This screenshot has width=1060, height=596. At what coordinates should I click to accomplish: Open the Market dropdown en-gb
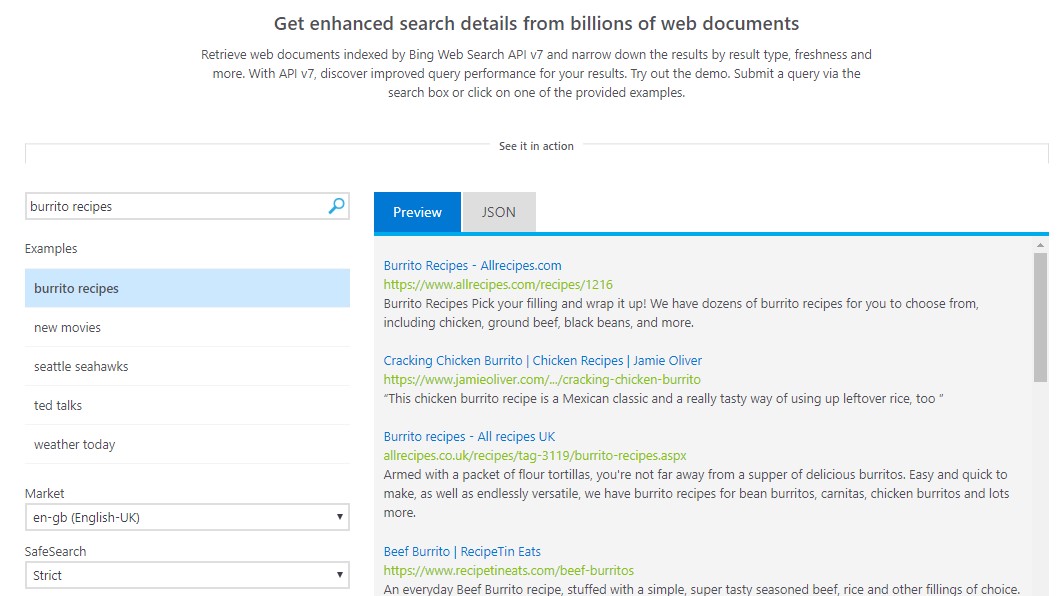tap(187, 518)
